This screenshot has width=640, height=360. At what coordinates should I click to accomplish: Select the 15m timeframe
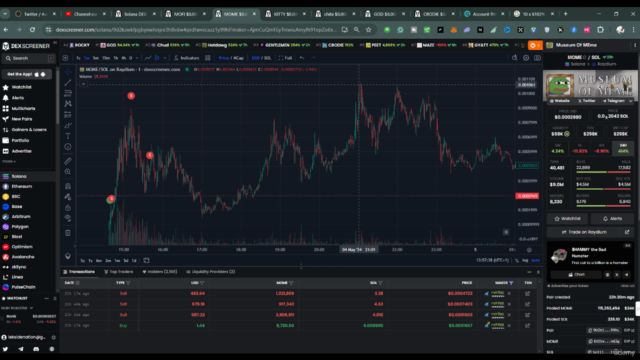(x=106, y=58)
